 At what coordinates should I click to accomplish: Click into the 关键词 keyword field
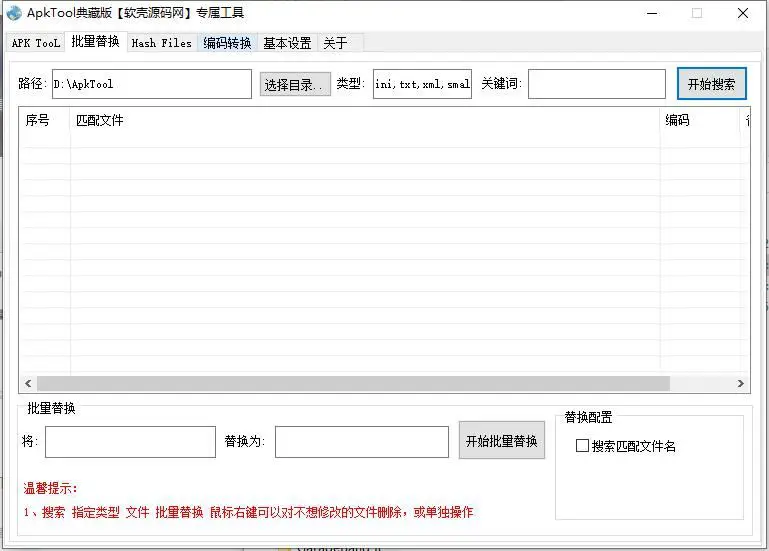pos(597,84)
